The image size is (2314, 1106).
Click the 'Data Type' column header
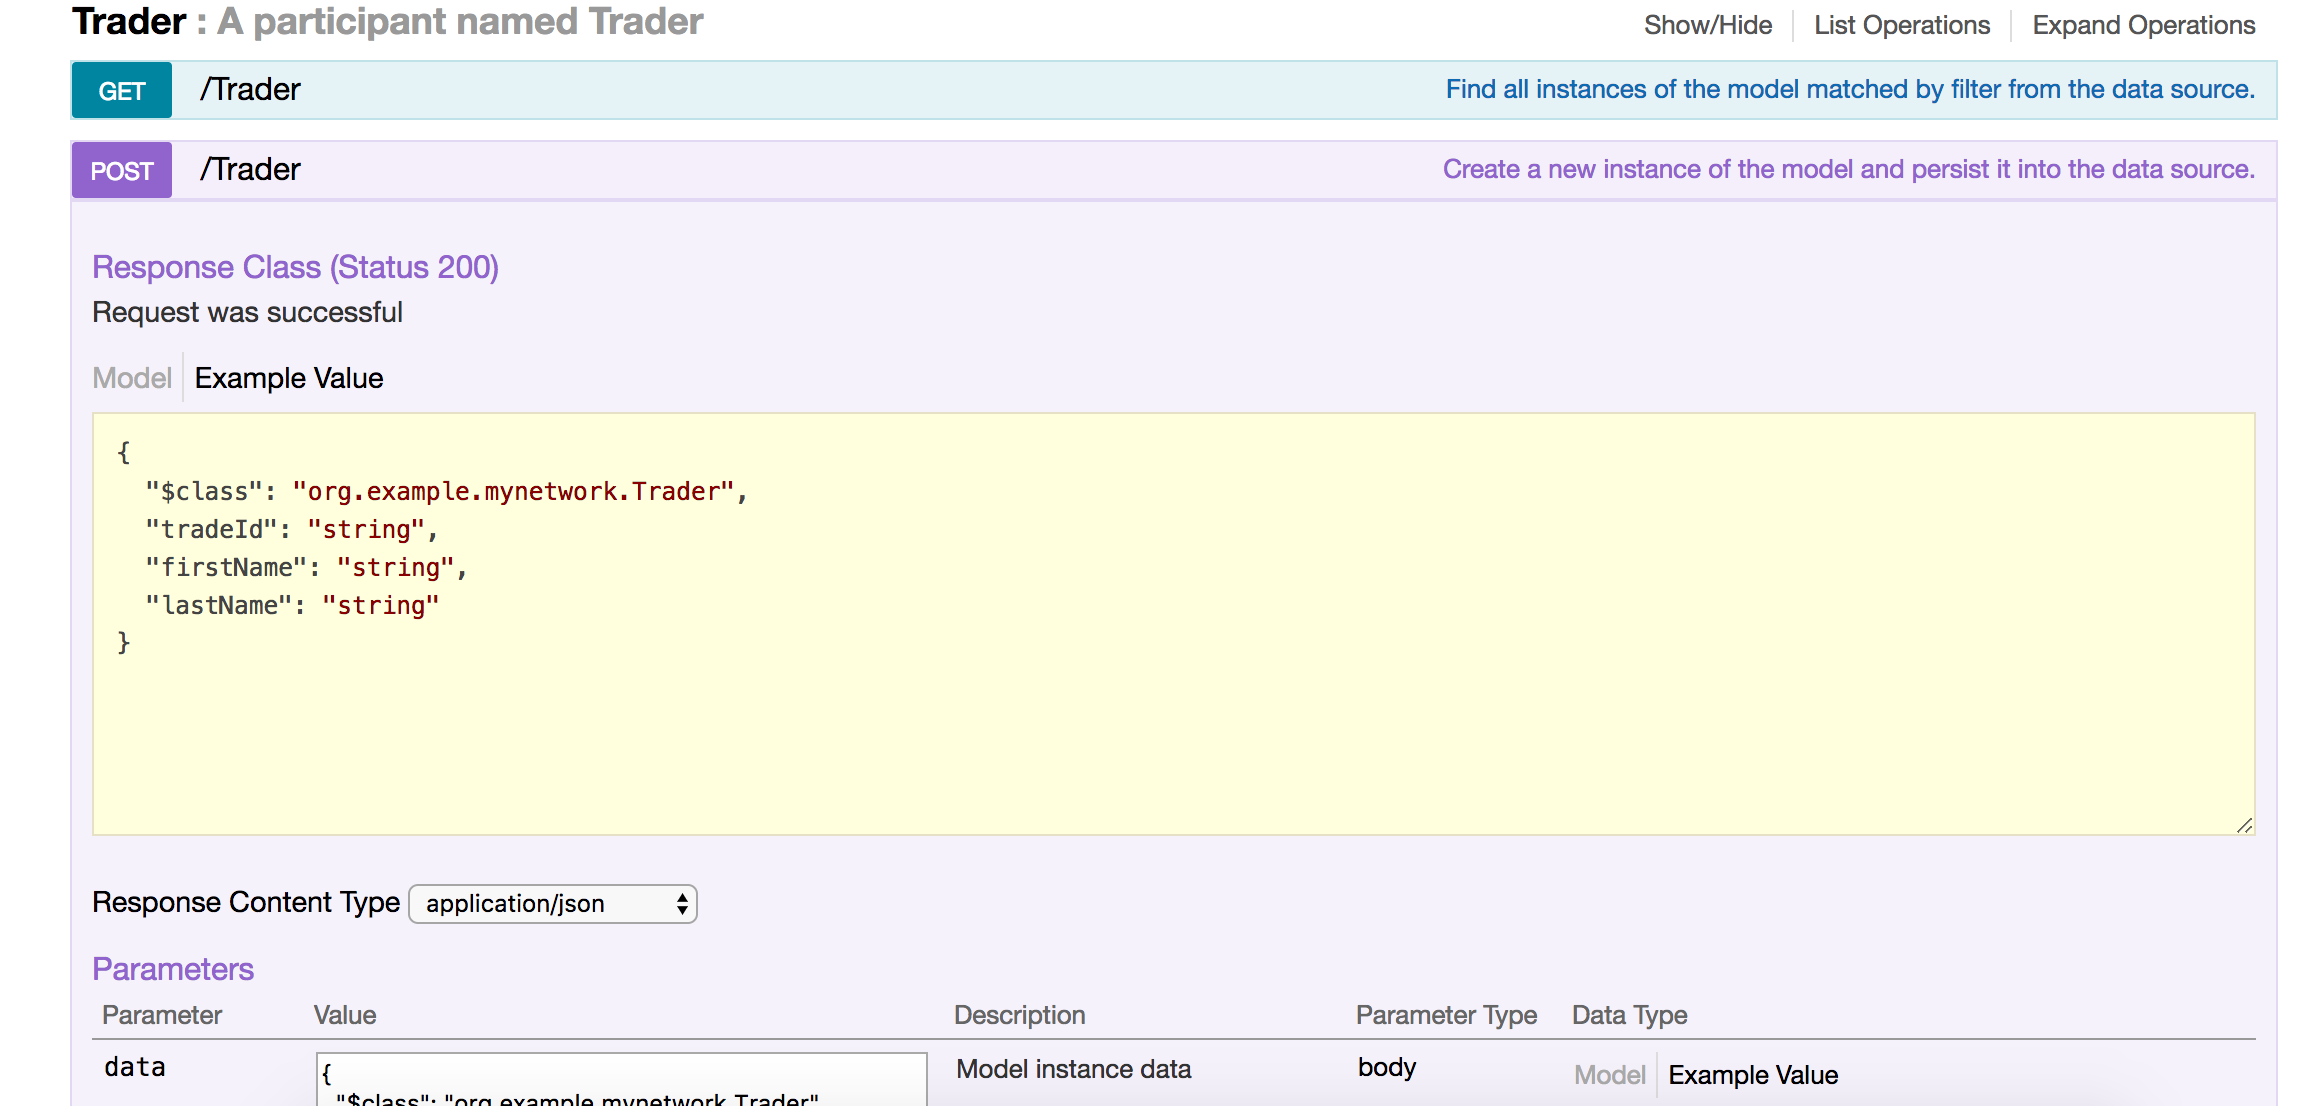(x=1629, y=1015)
